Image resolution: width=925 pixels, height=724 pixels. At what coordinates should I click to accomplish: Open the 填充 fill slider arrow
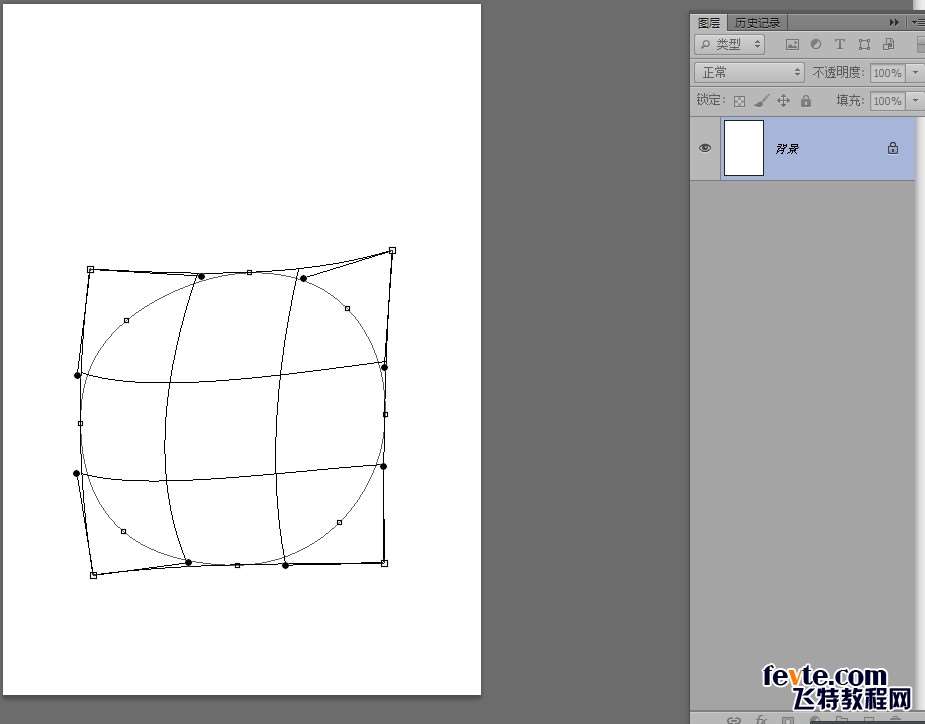click(916, 101)
